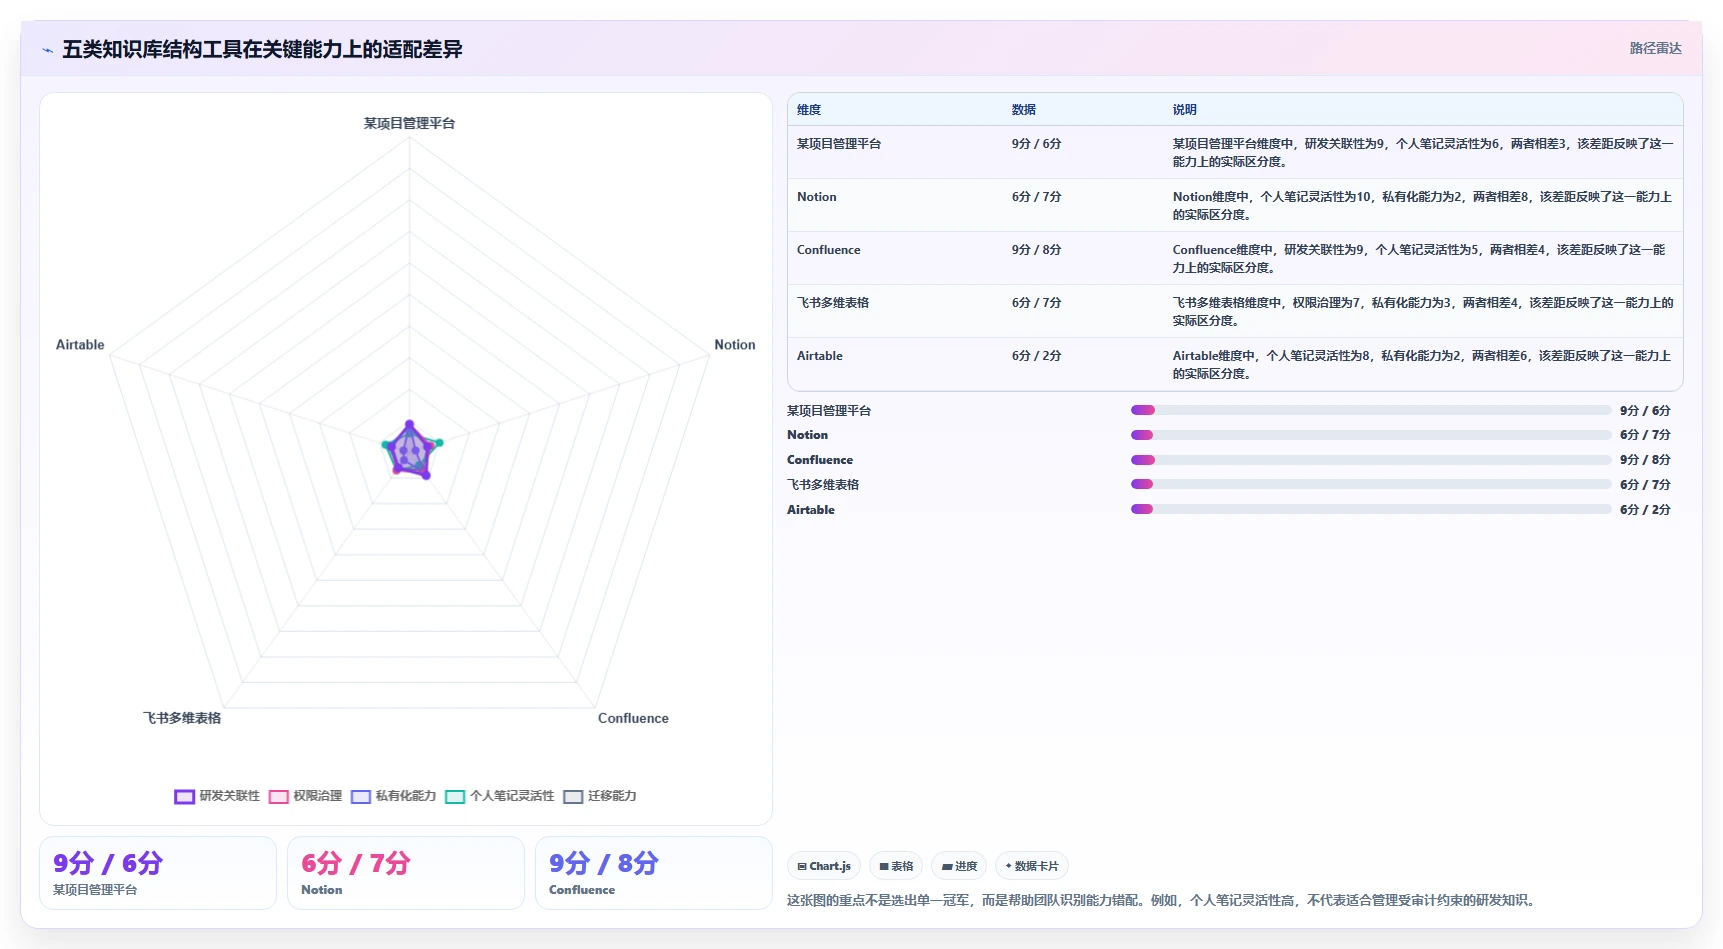Toggle the 迁移能力 legend series
This screenshot has height=949, width=1723.
pos(600,796)
